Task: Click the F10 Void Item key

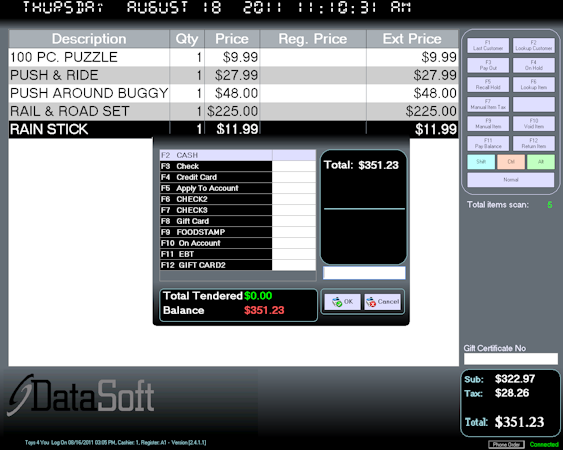Action: (534, 124)
